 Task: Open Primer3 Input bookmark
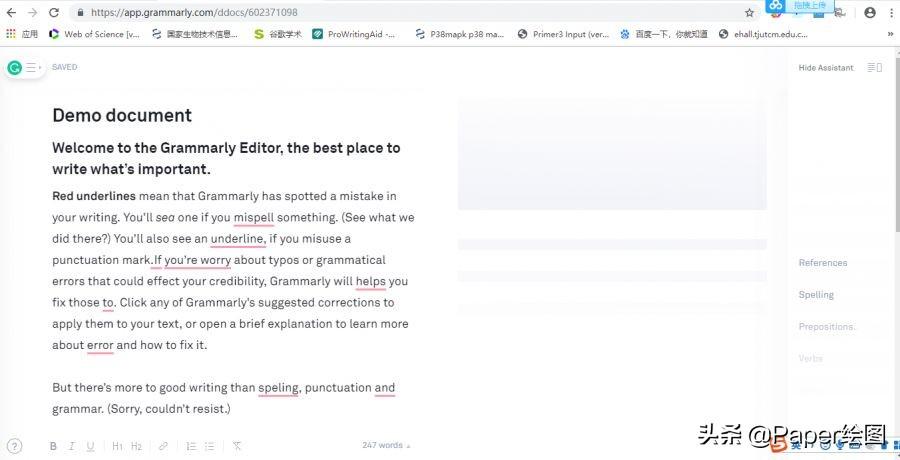563,34
